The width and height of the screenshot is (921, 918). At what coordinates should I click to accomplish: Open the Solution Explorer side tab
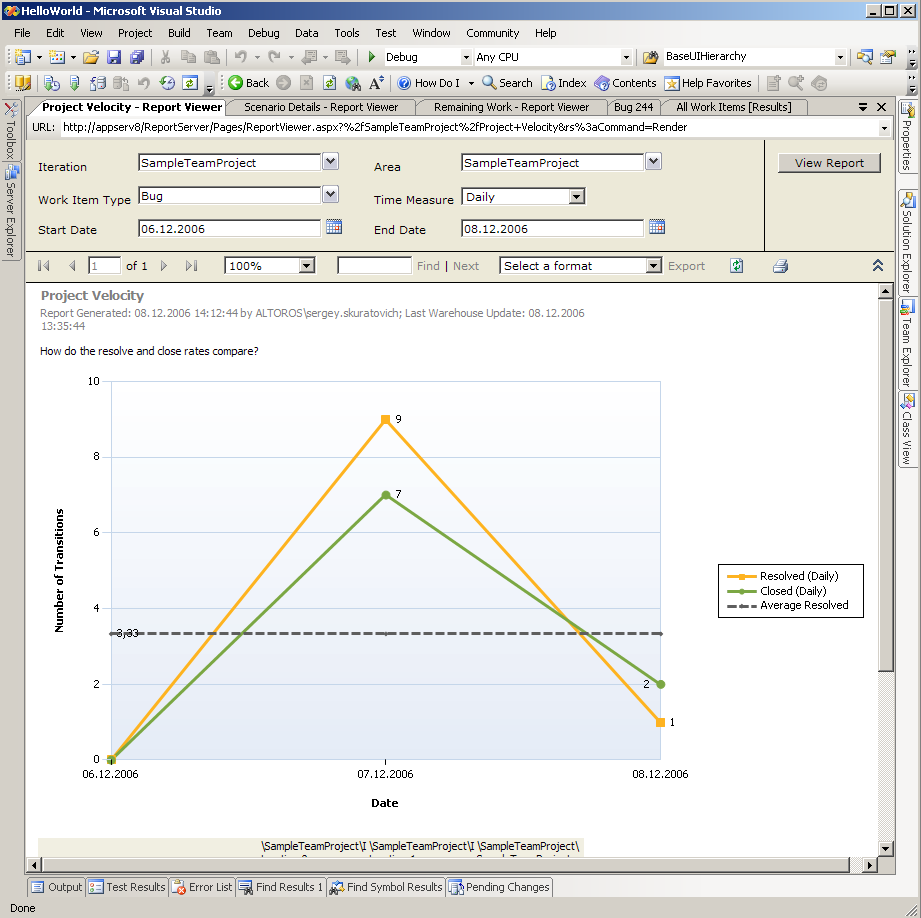[907, 241]
